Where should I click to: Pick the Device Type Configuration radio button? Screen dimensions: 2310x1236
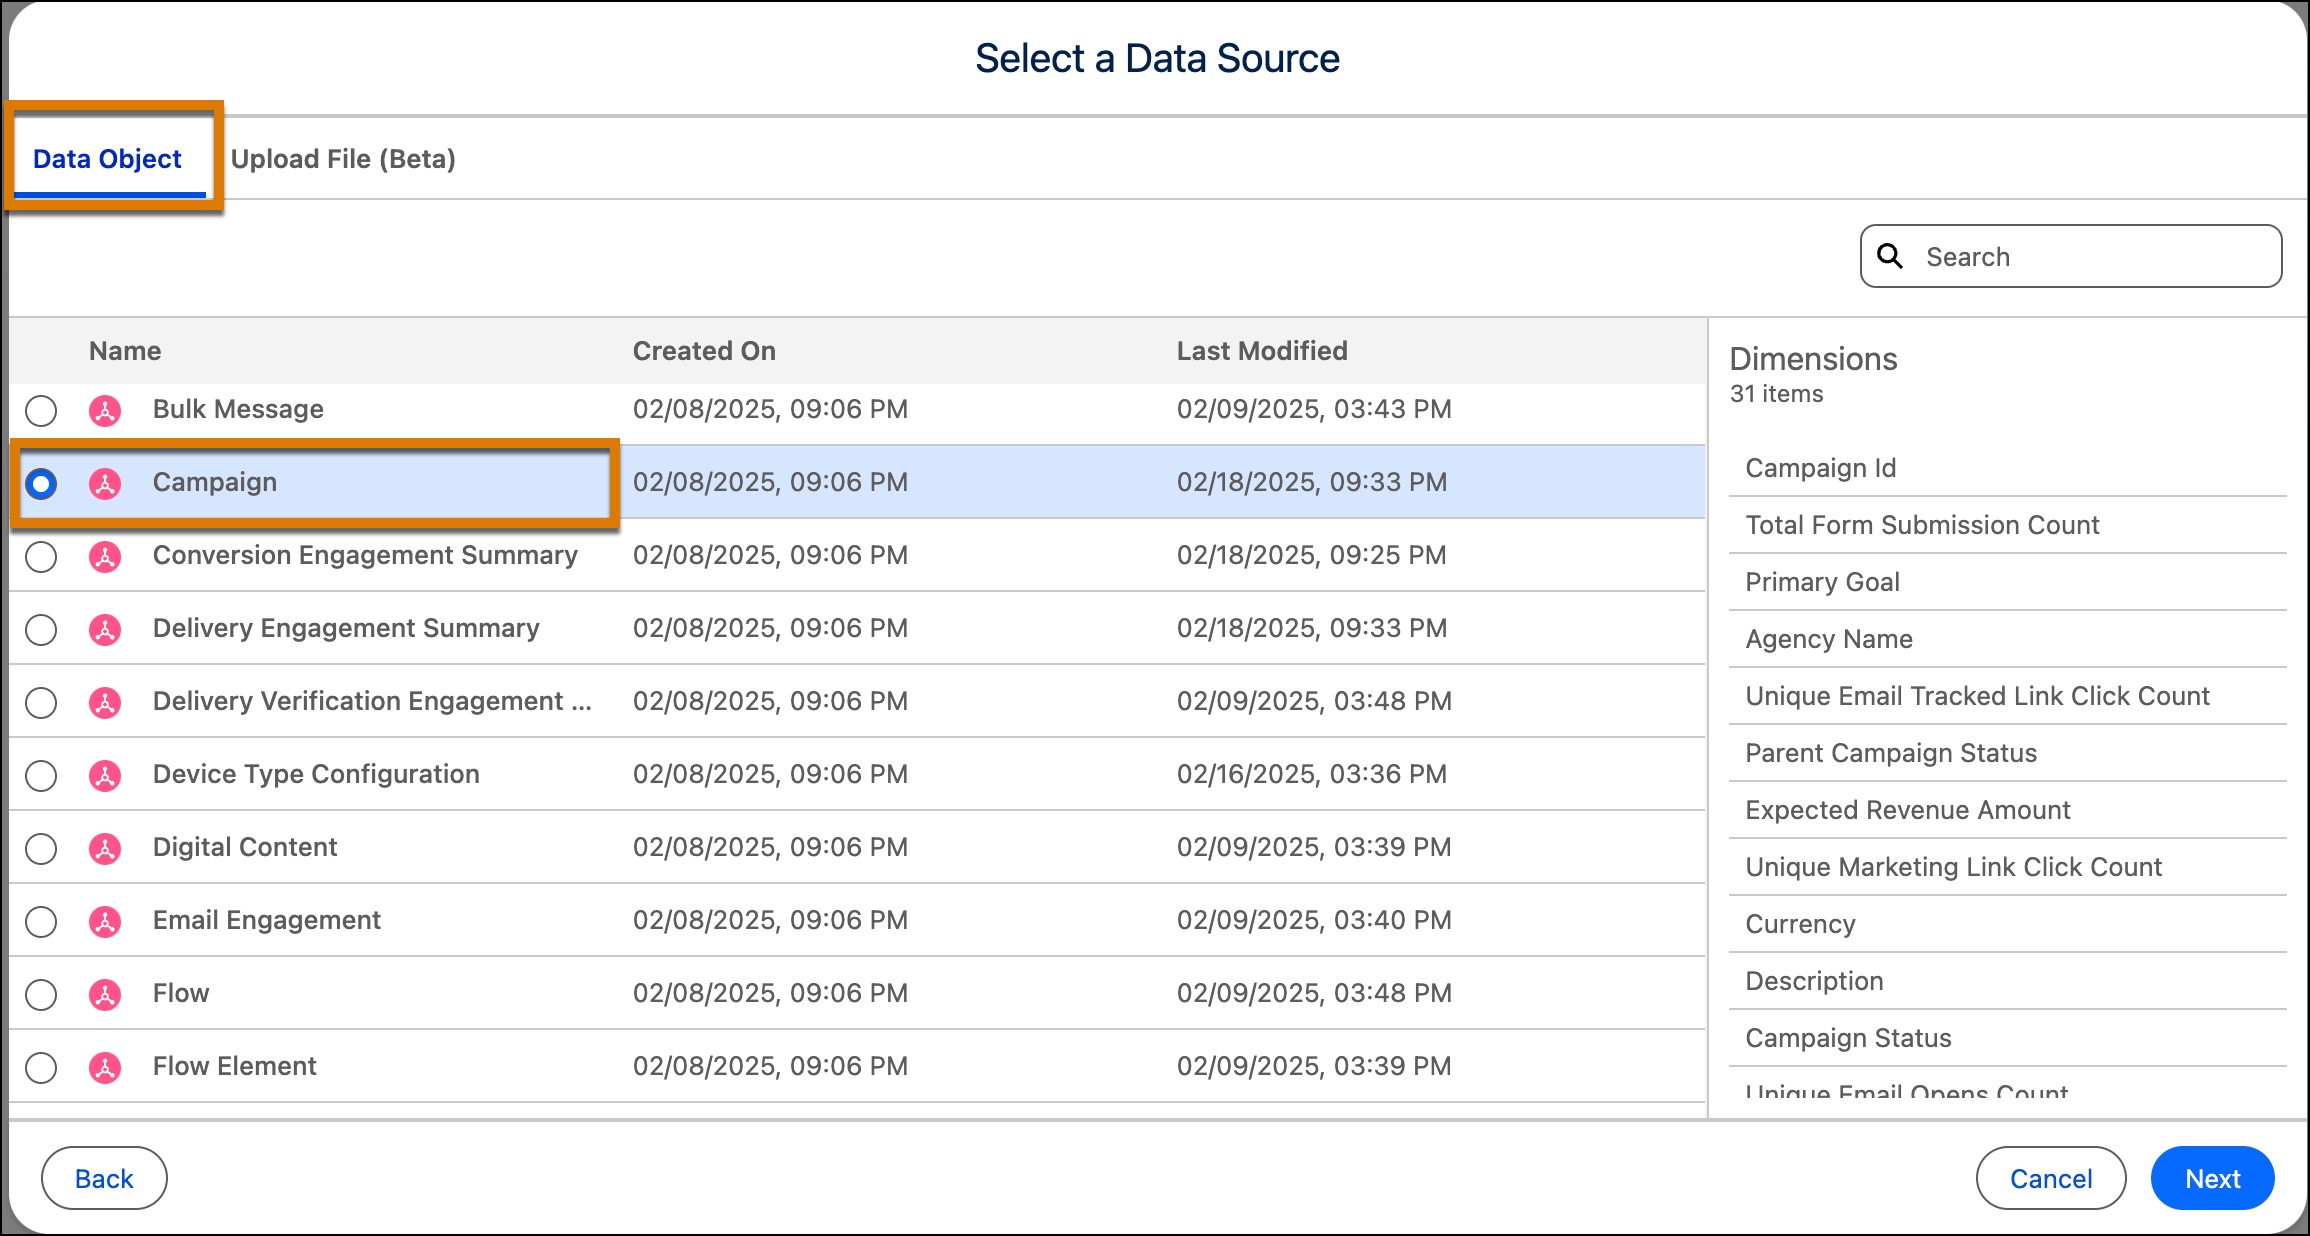(41, 775)
